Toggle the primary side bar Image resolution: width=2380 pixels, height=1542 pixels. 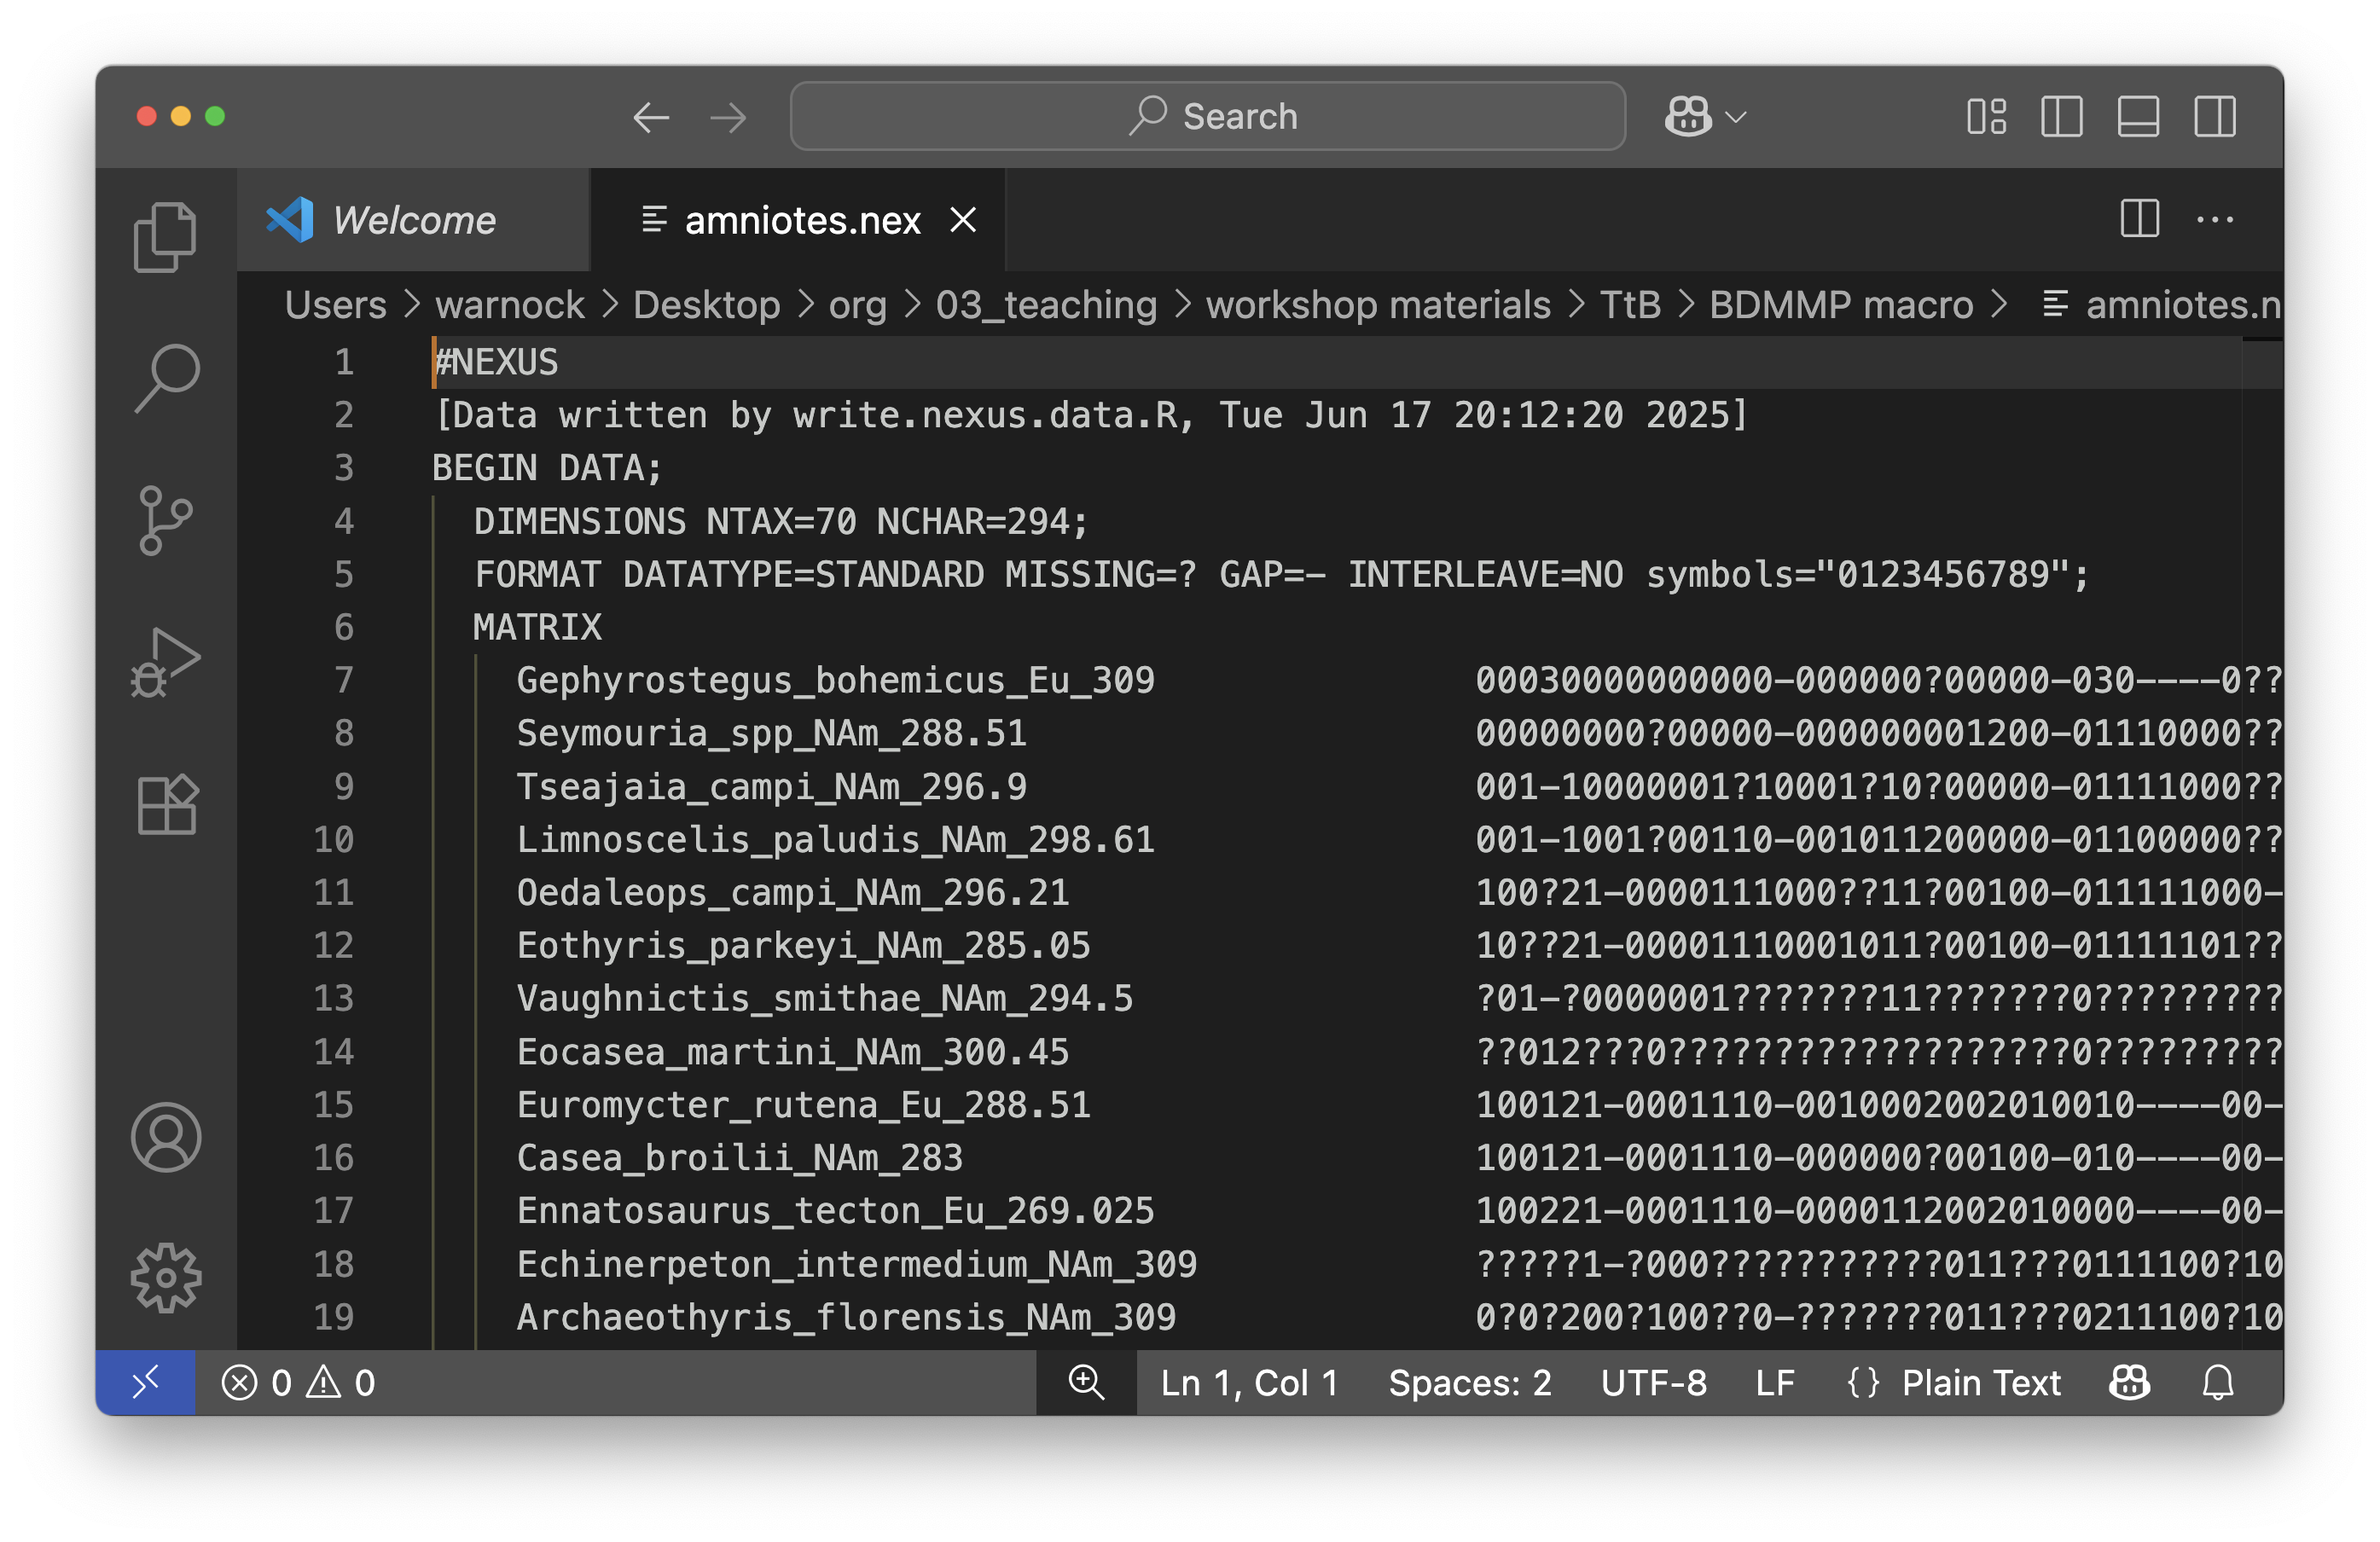pos(2061,116)
